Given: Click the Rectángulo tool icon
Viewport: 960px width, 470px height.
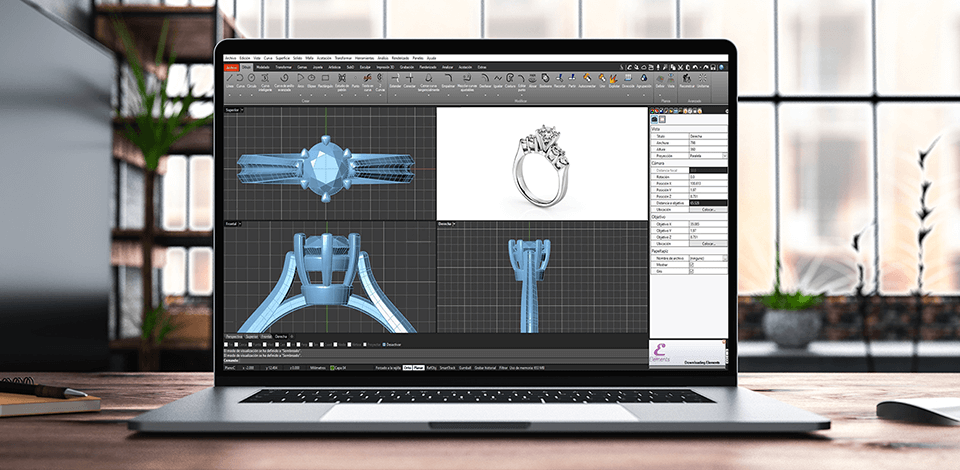Looking at the screenshot, I should (x=325, y=78).
